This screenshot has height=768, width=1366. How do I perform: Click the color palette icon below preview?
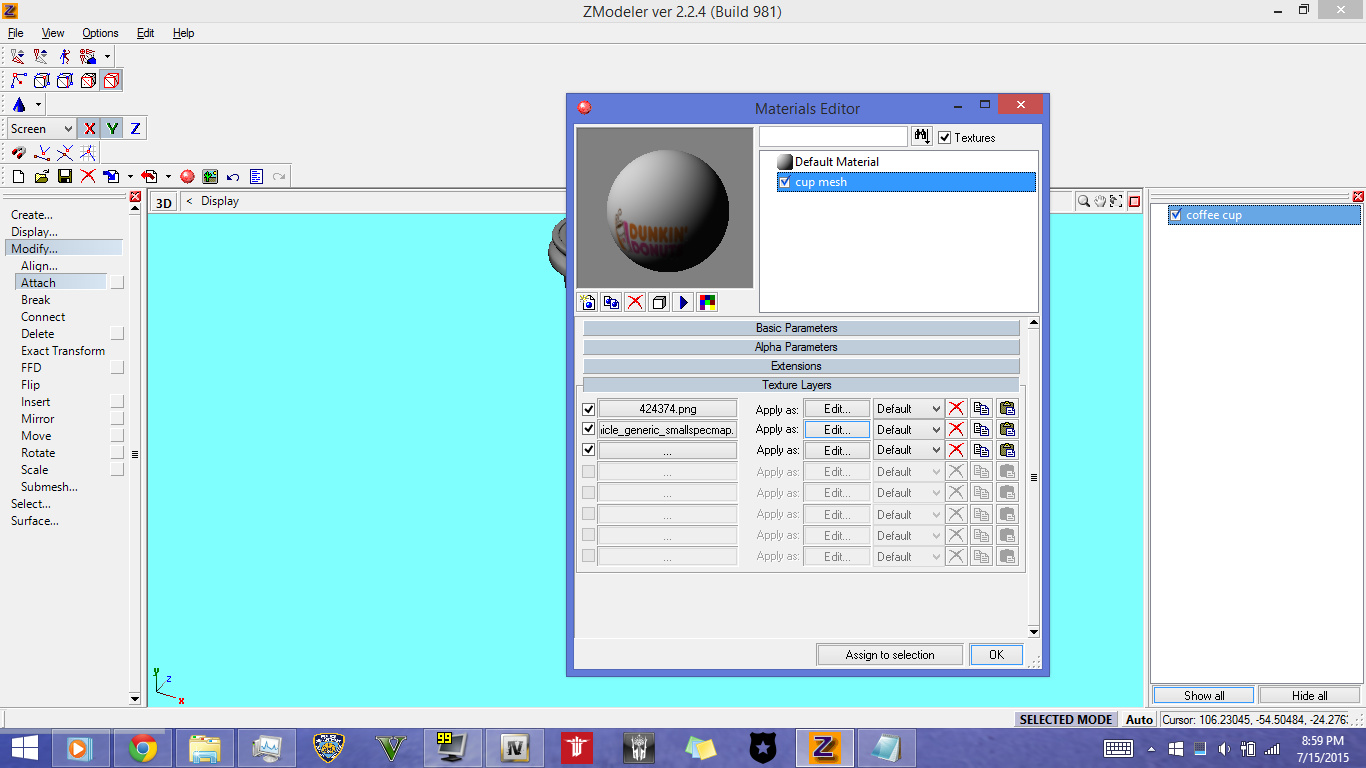pos(707,303)
